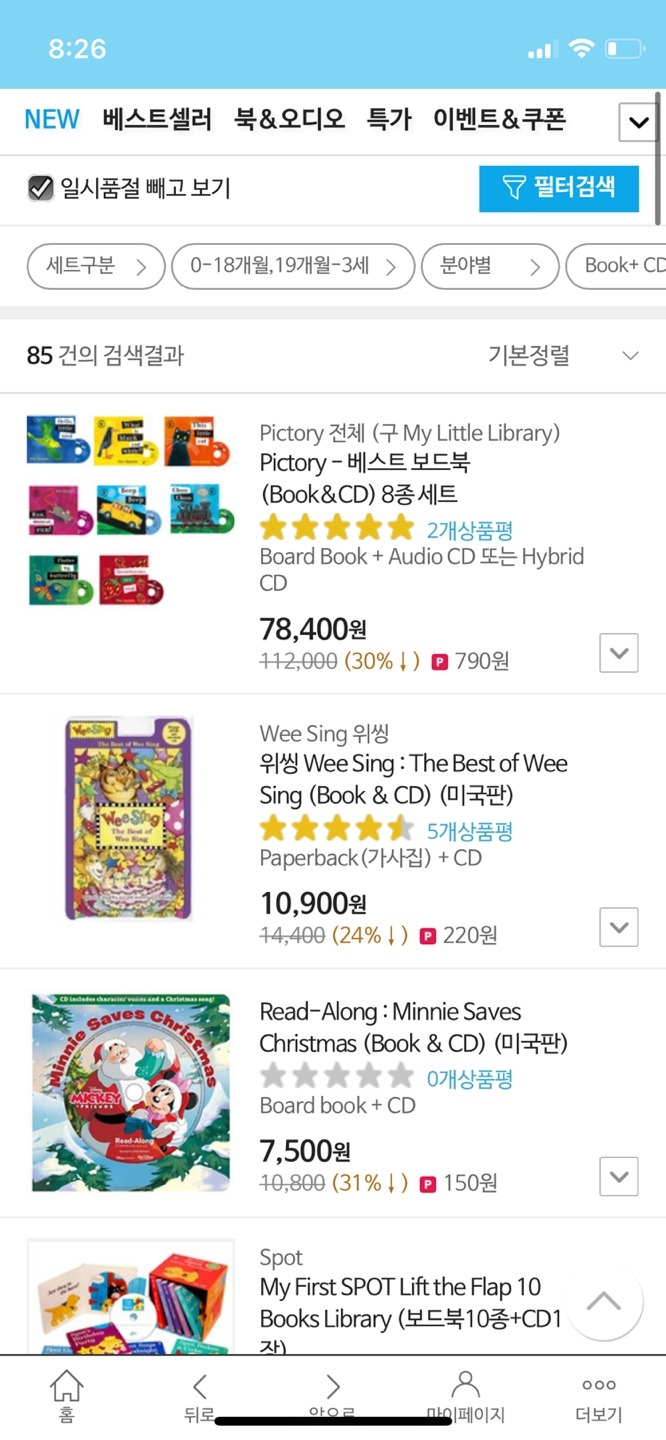The height and width of the screenshot is (1440, 666).
Task: Uncheck 일시품절 빼고 보기 checkbox
Action: tap(40, 188)
